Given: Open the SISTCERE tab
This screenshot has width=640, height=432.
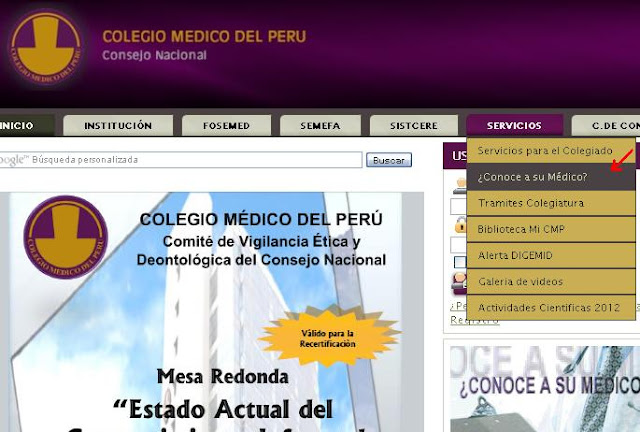Looking at the screenshot, I should tap(414, 125).
